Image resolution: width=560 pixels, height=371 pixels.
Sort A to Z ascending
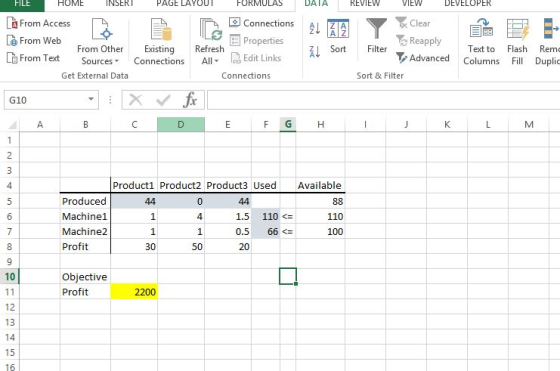point(315,29)
